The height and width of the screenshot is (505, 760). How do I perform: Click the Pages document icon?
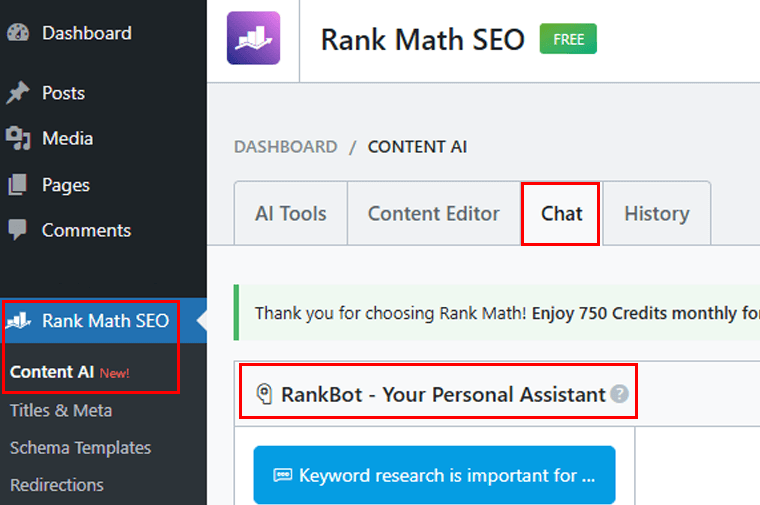(18, 185)
